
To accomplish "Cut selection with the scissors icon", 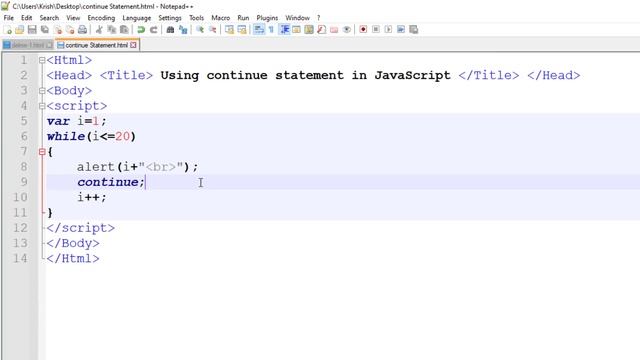I will click(99, 30).
